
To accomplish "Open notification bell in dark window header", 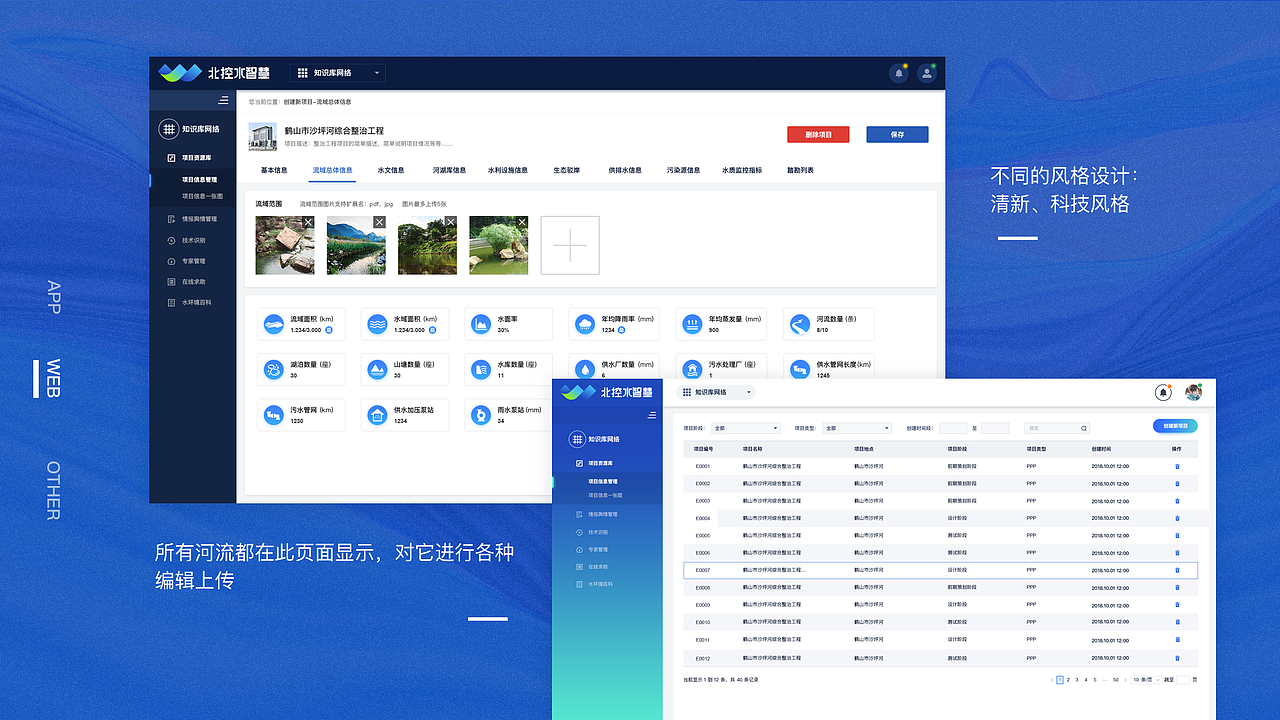I will 899,73.
